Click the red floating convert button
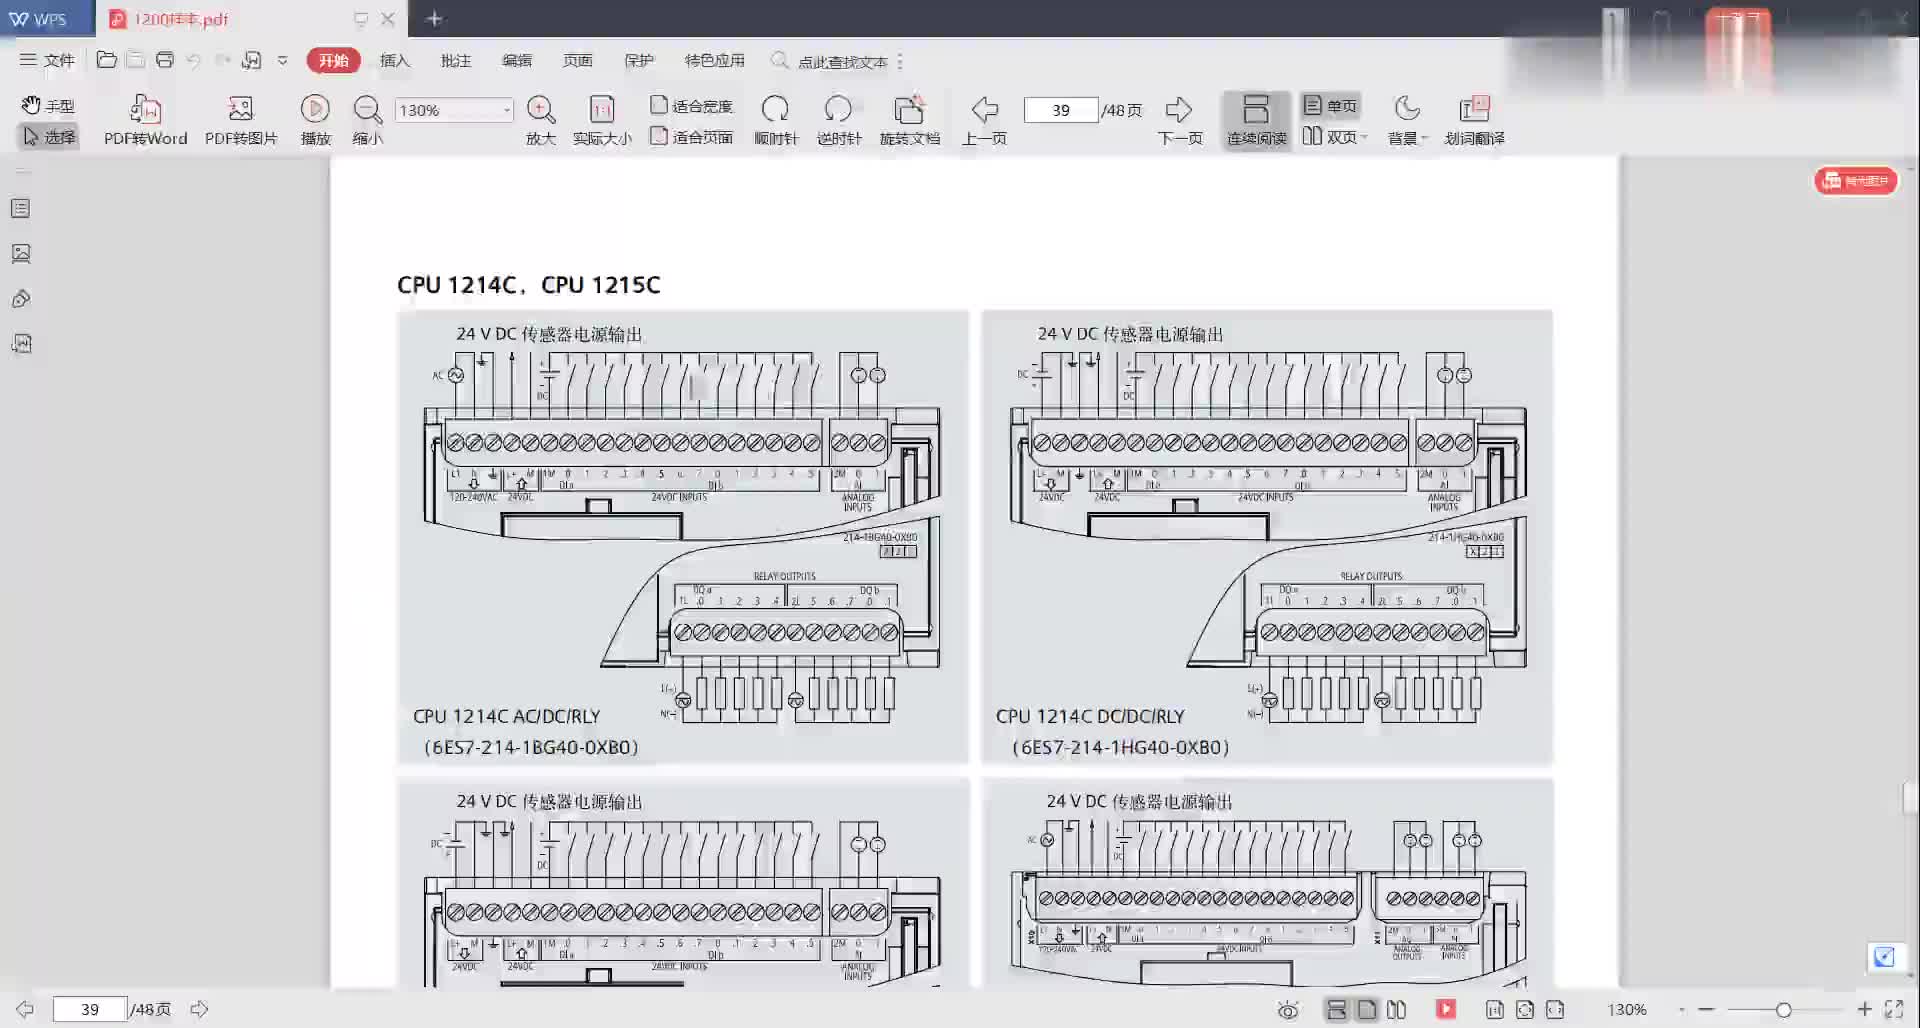 point(1856,180)
